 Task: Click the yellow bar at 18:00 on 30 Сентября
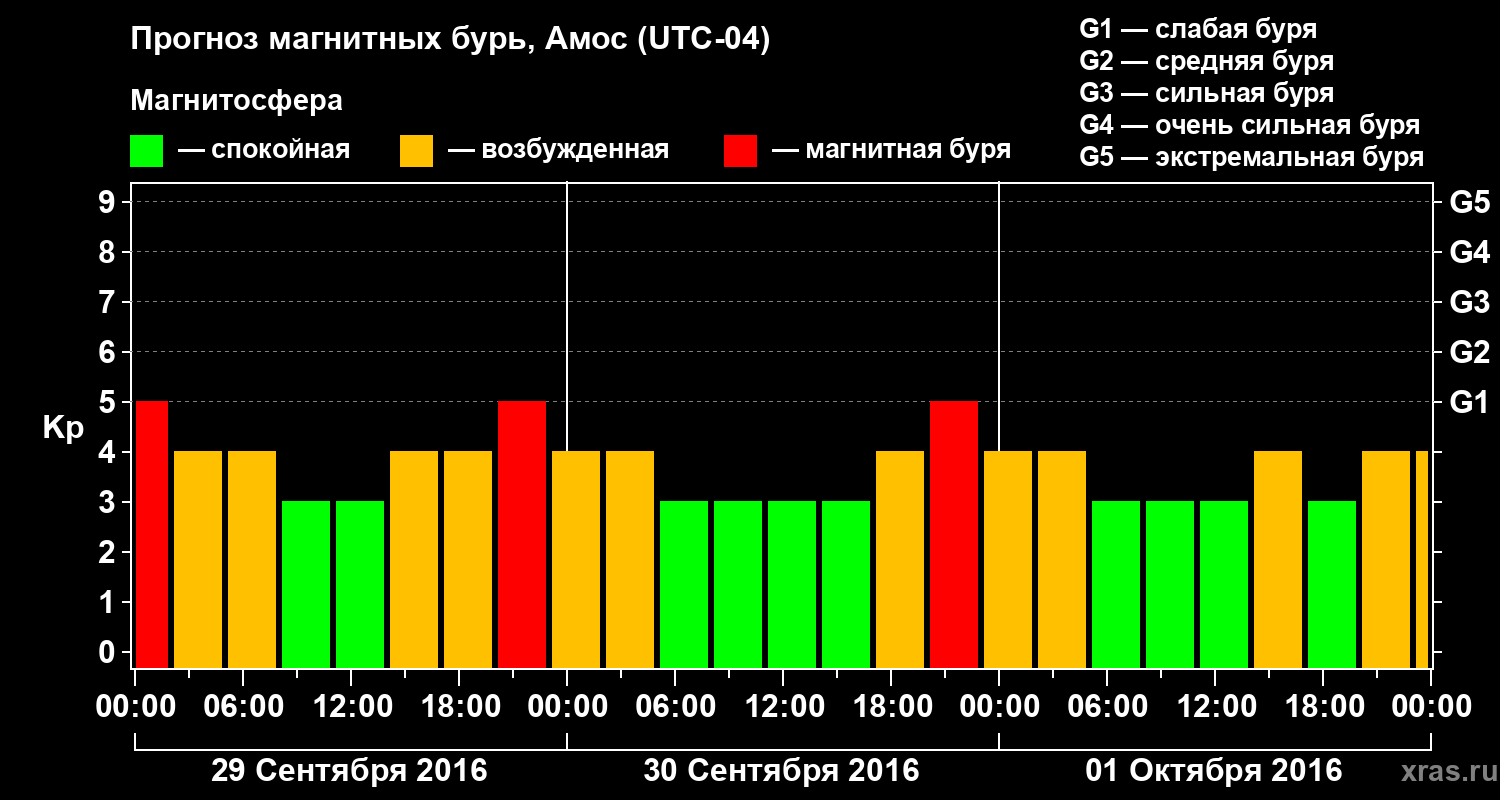click(900, 559)
